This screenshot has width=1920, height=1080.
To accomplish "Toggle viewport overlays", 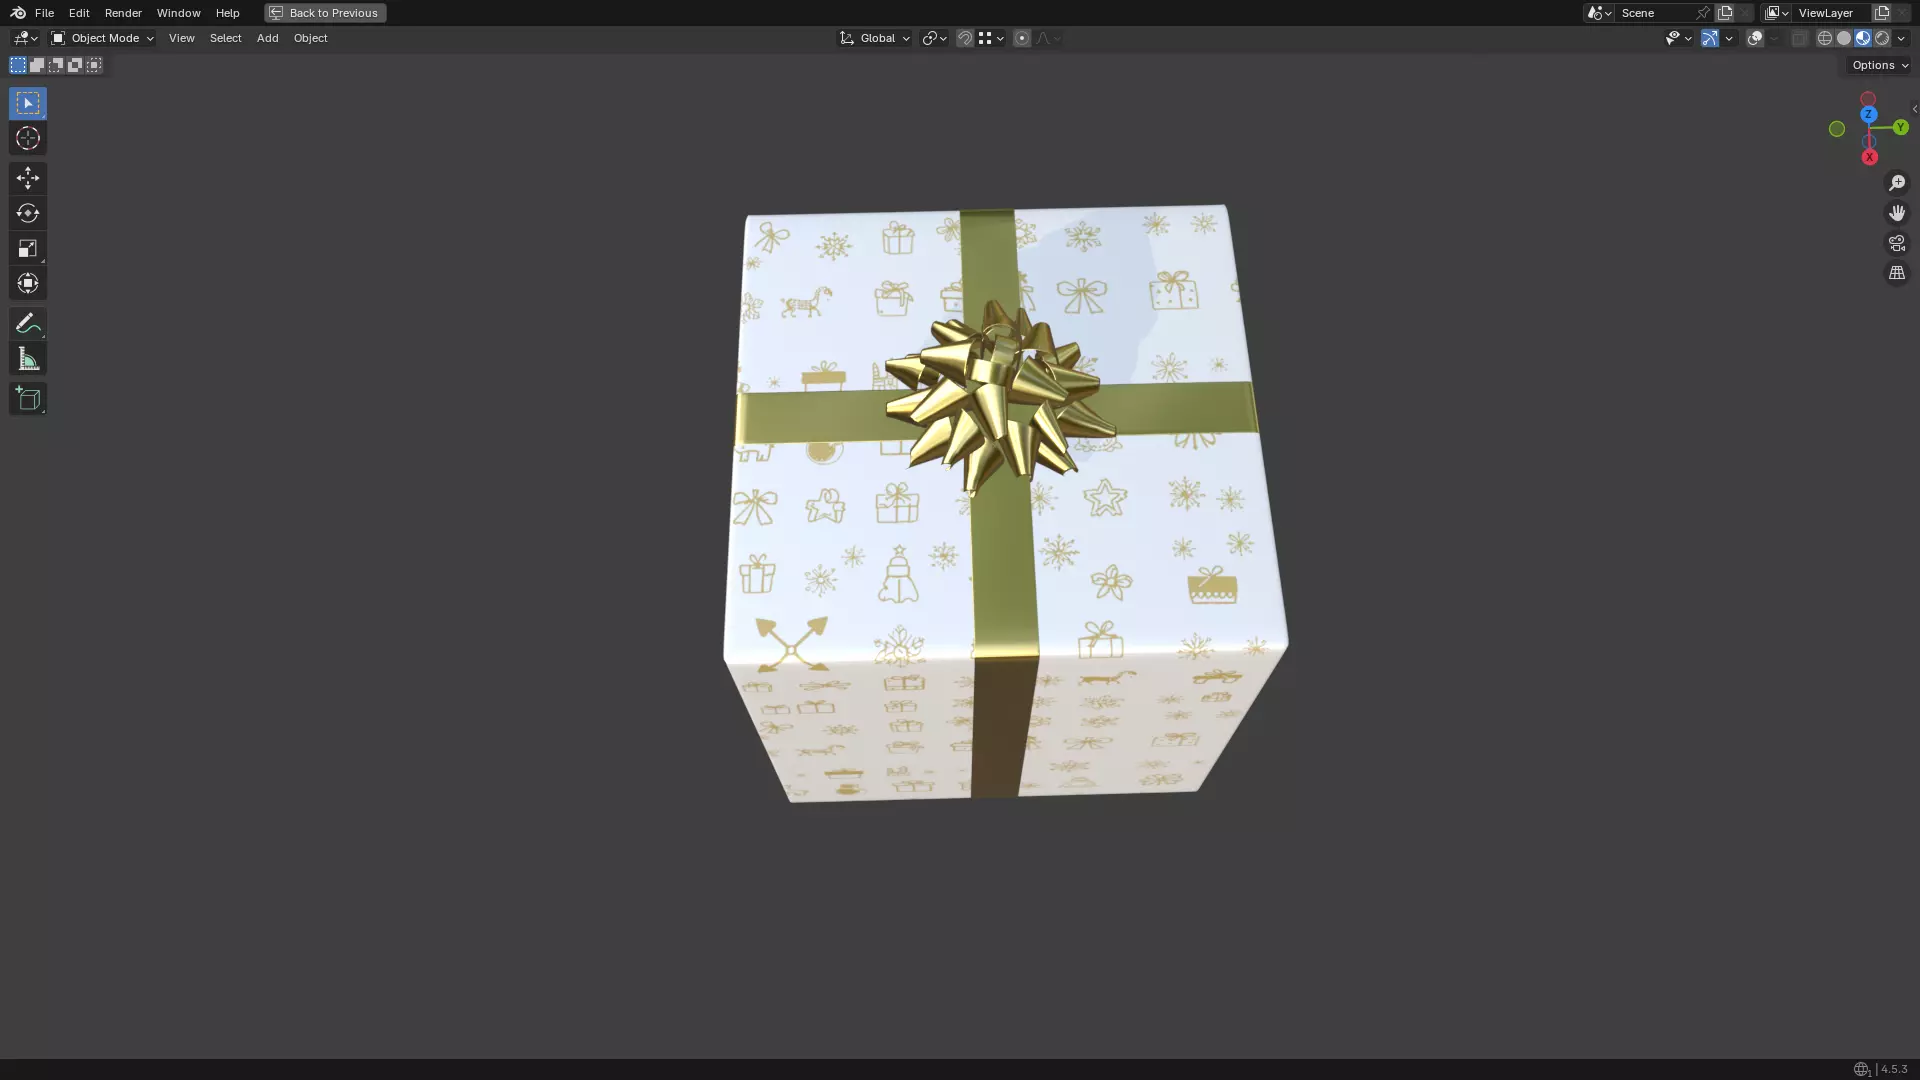I will click(1755, 38).
